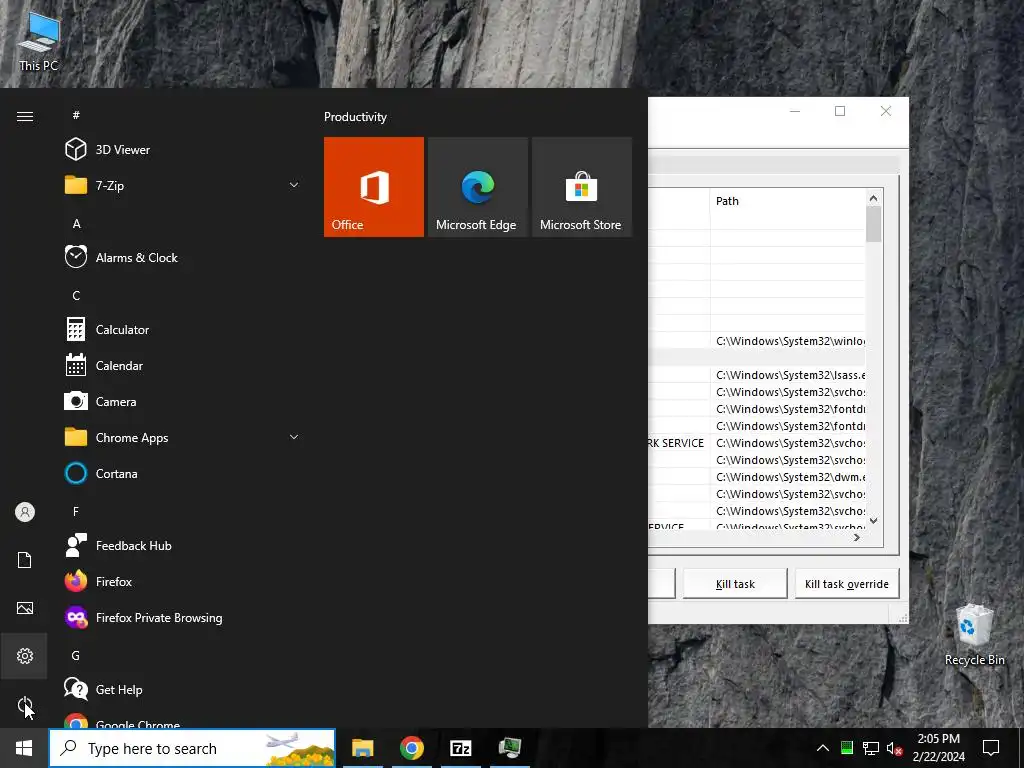
Task: Click the Productivity group heading
Action: click(x=355, y=117)
